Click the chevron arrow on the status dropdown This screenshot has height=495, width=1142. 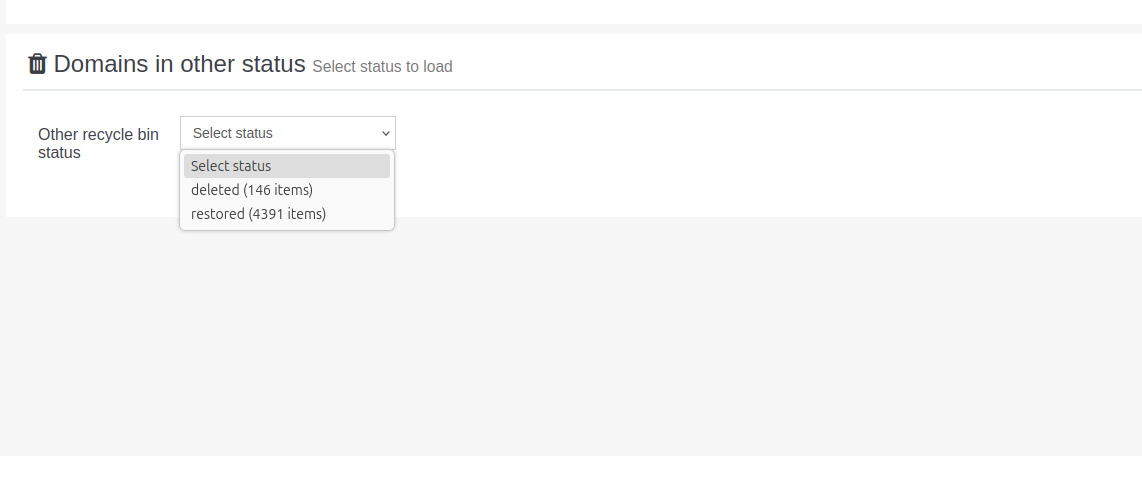point(386,133)
